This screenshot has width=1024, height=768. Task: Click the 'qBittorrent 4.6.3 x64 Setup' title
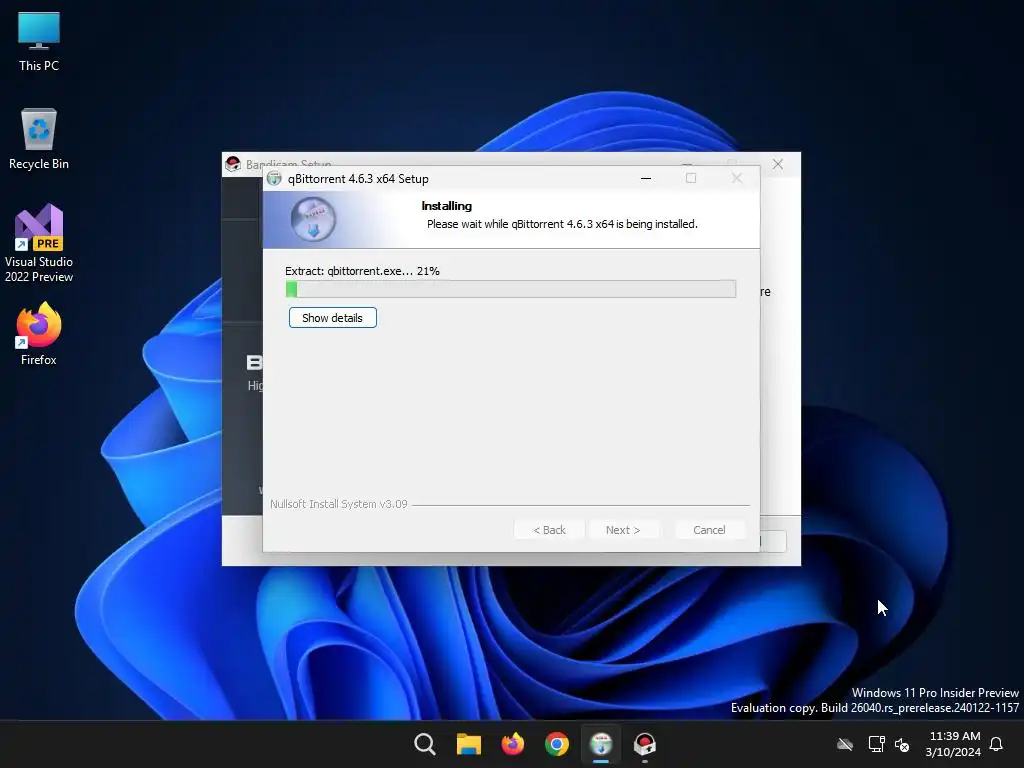click(x=358, y=178)
